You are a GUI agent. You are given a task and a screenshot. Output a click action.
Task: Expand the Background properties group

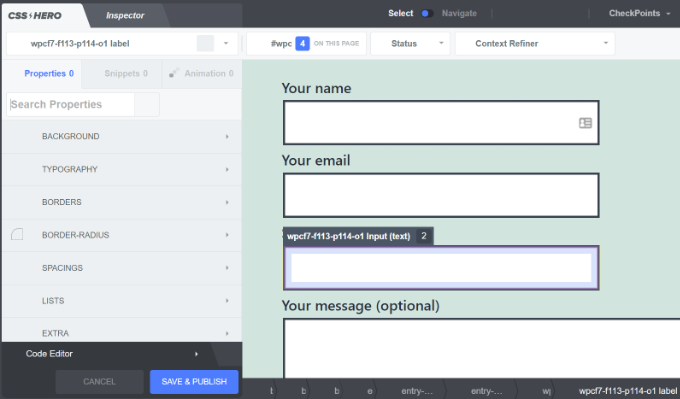click(122, 137)
